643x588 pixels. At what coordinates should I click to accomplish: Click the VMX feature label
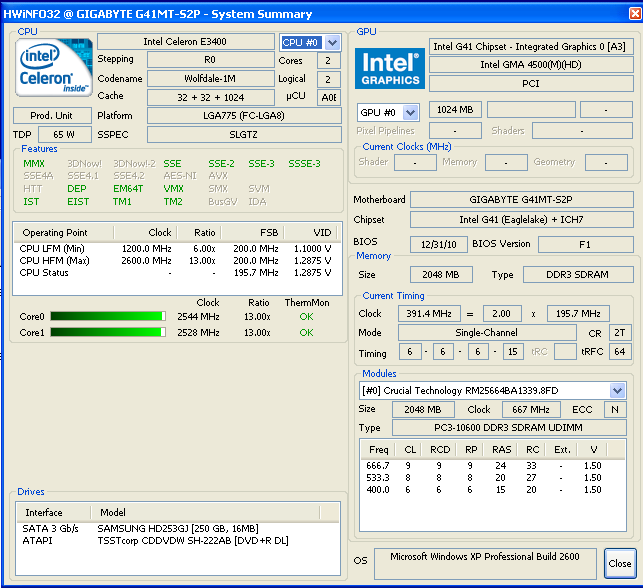pyautogui.click(x=173, y=189)
